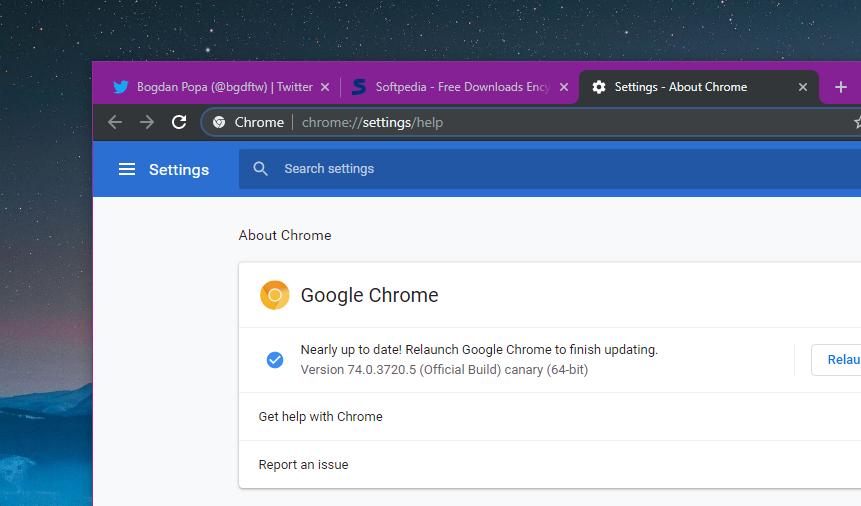Open a new tab with plus button
The image size is (861, 506).
pyautogui.click(x=840, y=87)
